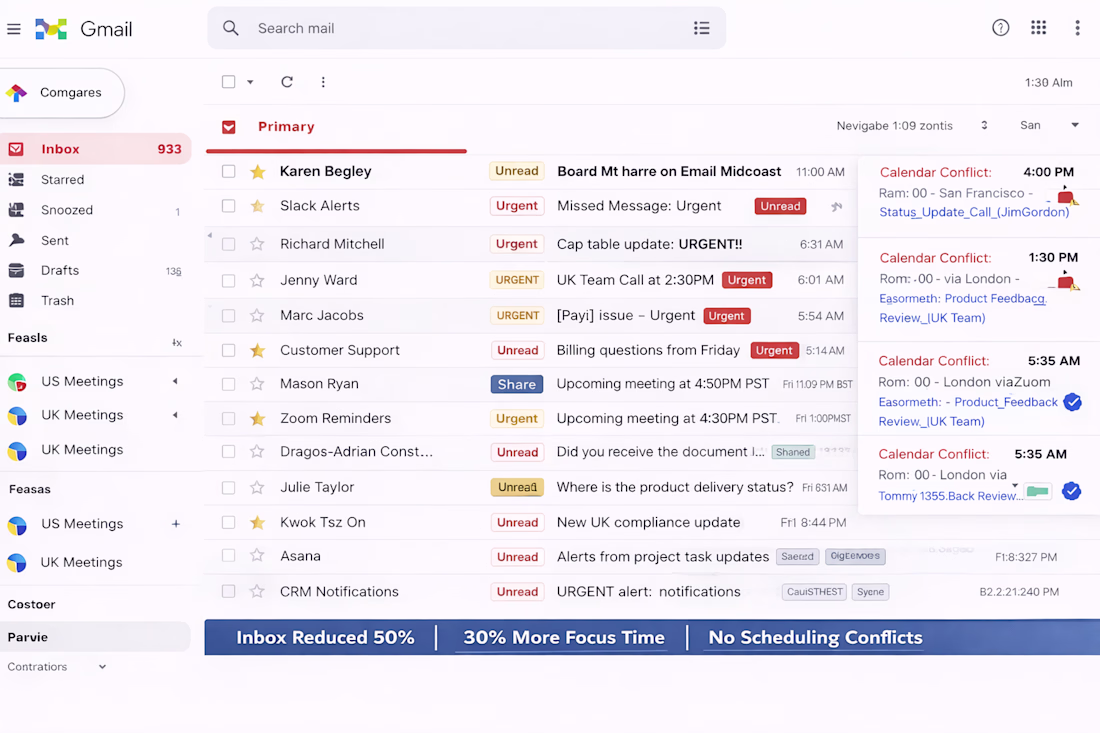Star the CRM Notifications email

pyautogui.click(x=257, y=591)
